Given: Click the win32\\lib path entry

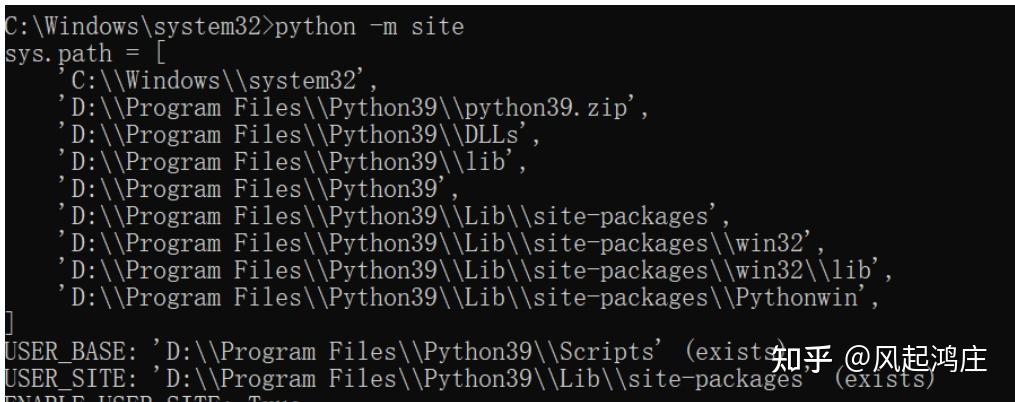Looking at the screenshot, I should [476, 272].
